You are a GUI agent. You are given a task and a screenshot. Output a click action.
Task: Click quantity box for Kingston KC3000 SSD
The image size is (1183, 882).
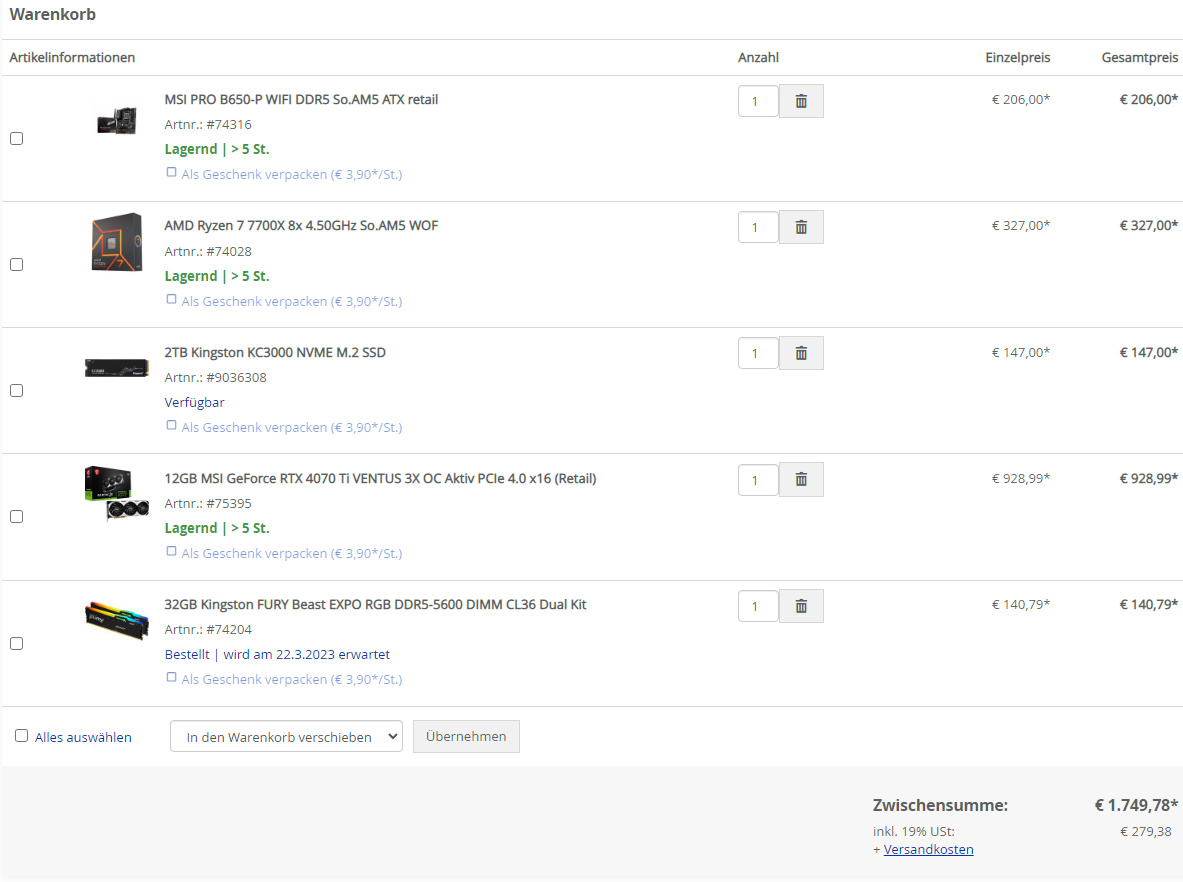[x=757, y=353]
